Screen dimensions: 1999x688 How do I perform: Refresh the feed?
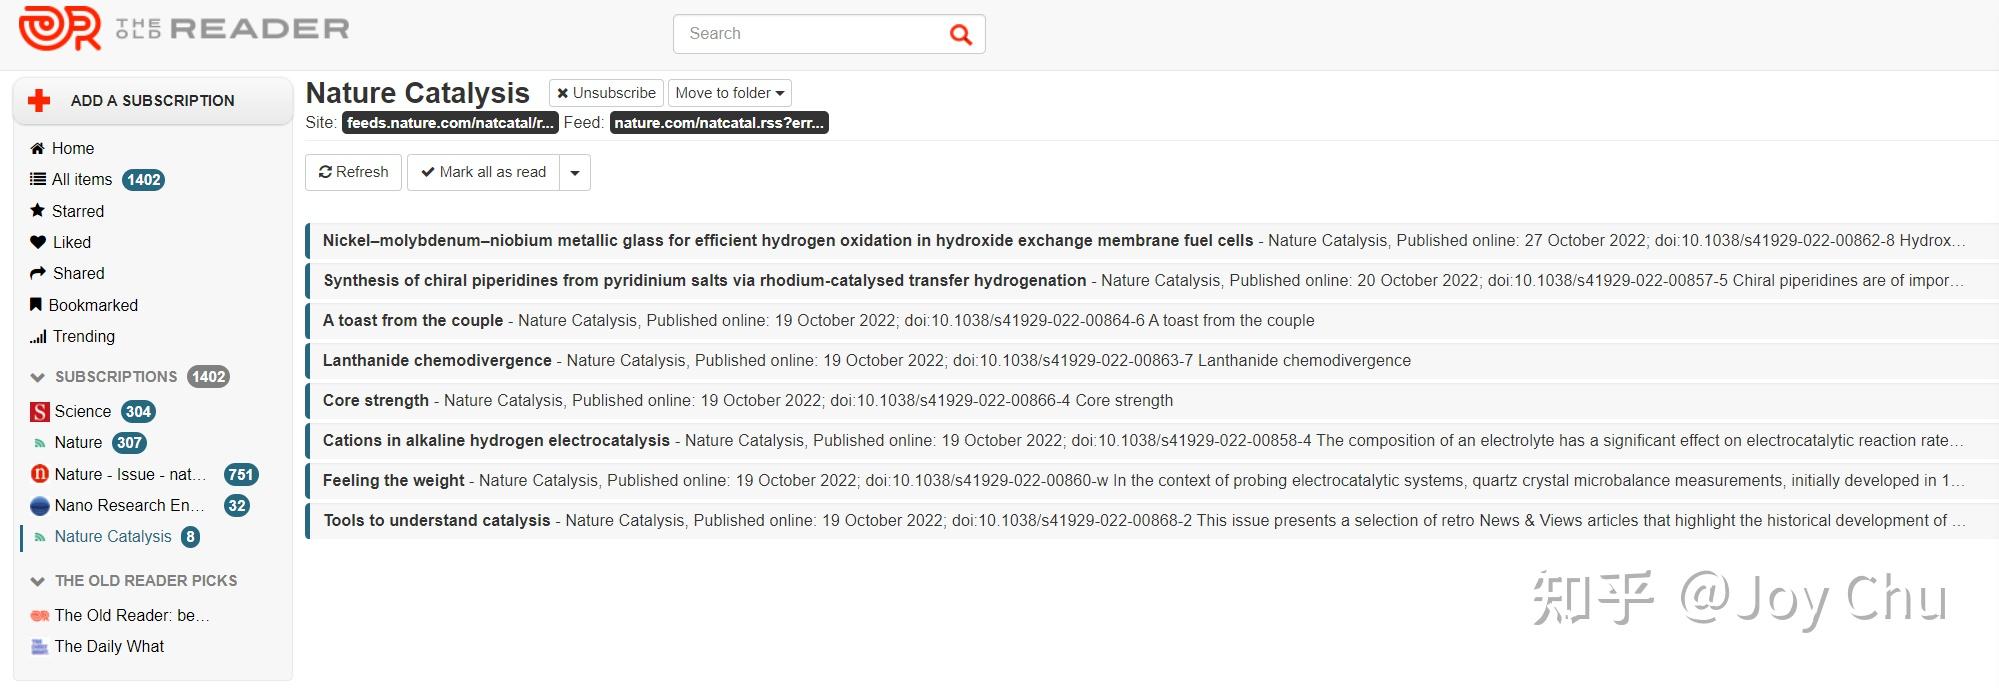[353, 172]
